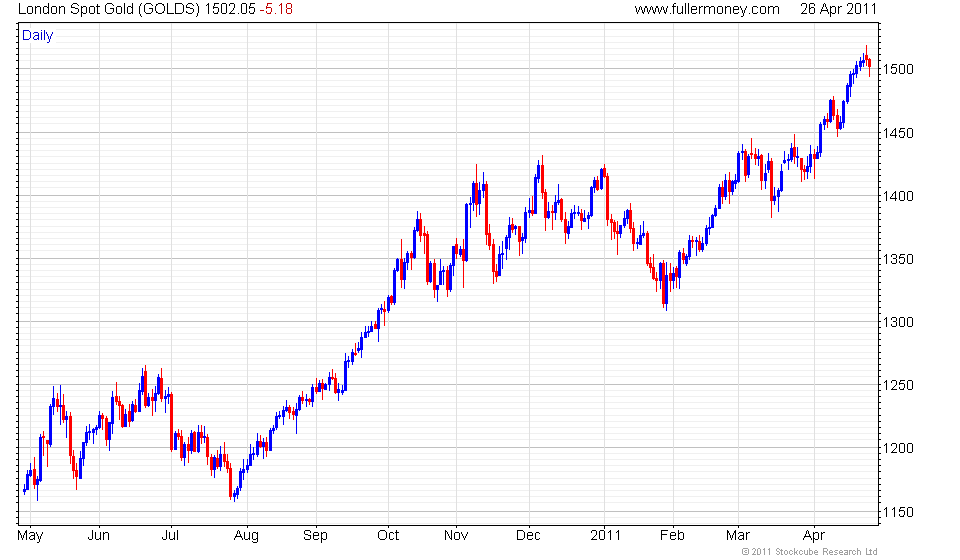Click the 1250 price axis label
Screen dimensions: 960x560
[x=898, y=385]
